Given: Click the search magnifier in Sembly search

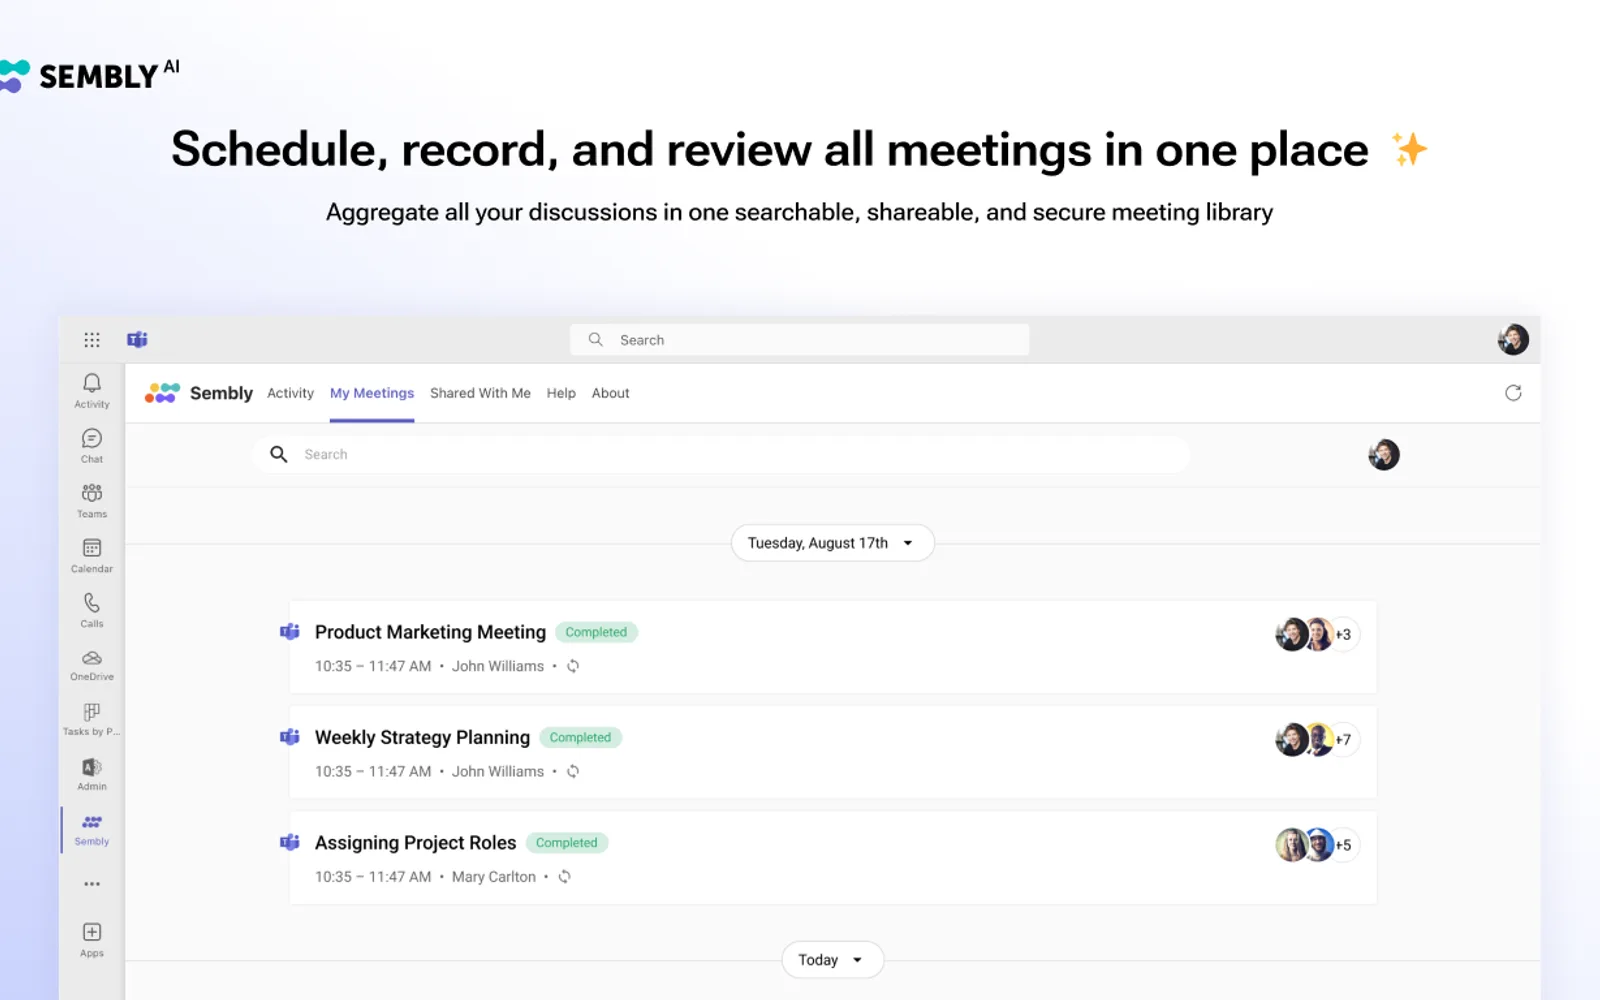Looking at the screenshot, I should 279,454.
